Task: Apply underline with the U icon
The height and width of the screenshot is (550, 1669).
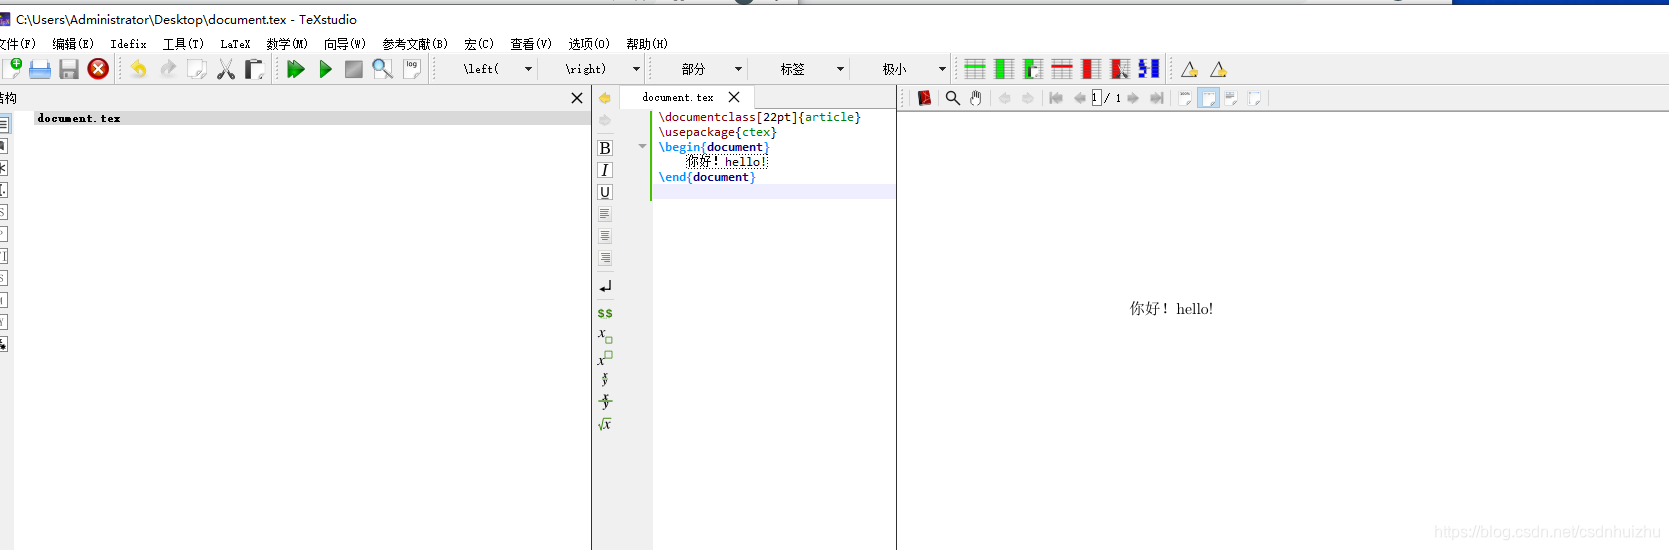Action: pos(605,192)
